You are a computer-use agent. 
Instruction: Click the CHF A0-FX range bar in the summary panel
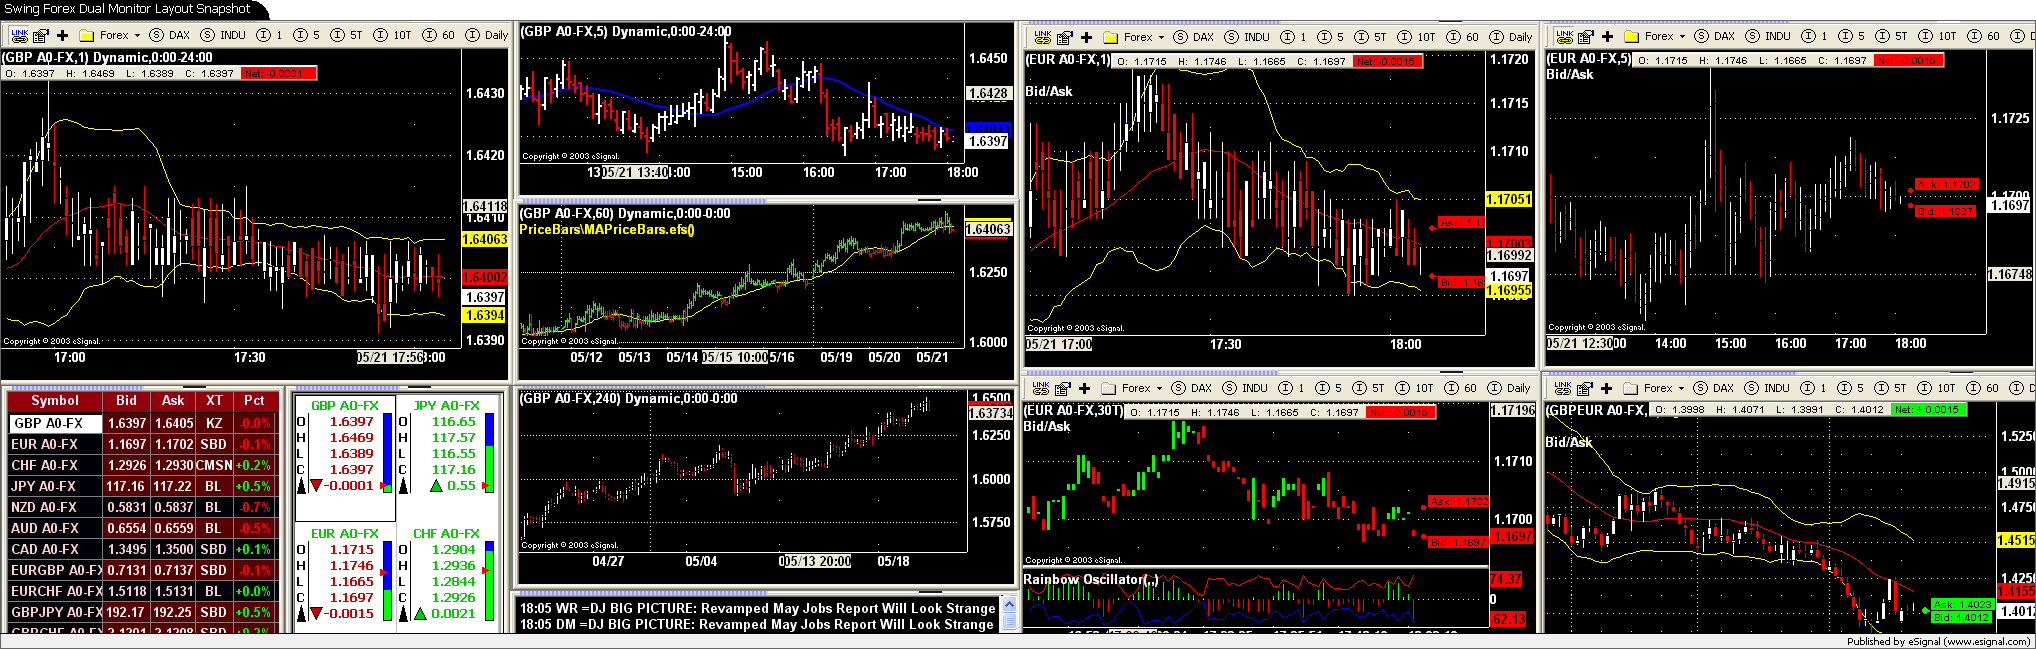[489, 581]
